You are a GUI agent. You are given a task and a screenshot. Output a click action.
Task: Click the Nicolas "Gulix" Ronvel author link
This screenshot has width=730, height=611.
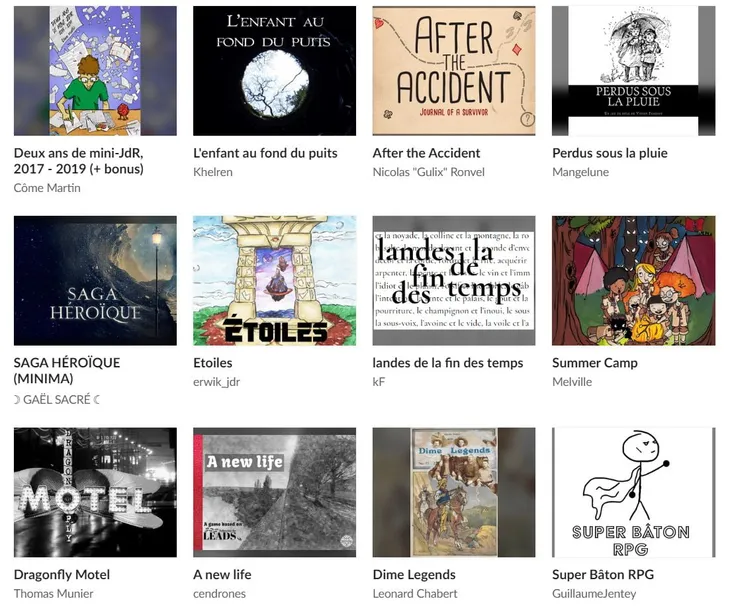pyautogui.click(x=428, y=172)
